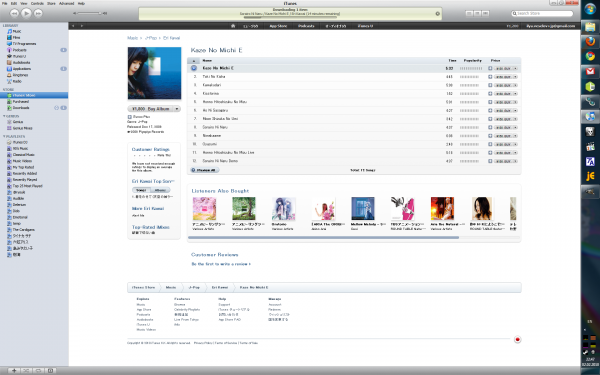Image resolution: width=600 pixels, height=375 pixels.
Task: Click the create playlist plus button
Action: pyautogui.click(x=14, y=370)
